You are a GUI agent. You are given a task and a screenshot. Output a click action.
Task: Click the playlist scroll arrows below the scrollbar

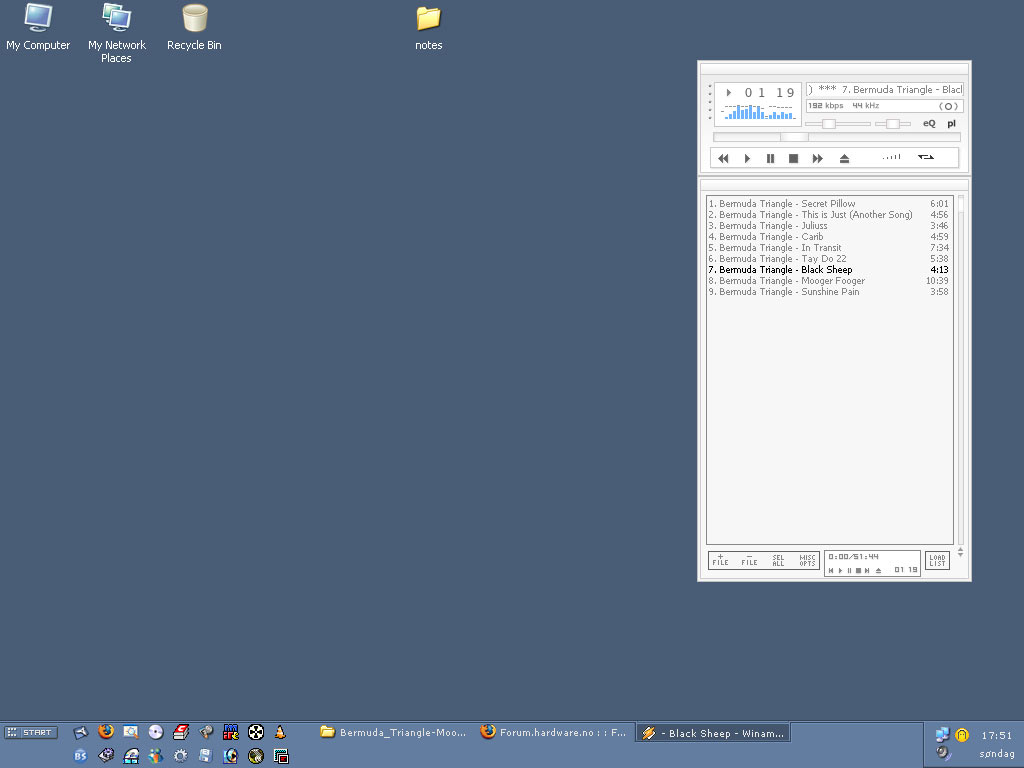click(x=960, y=552)
